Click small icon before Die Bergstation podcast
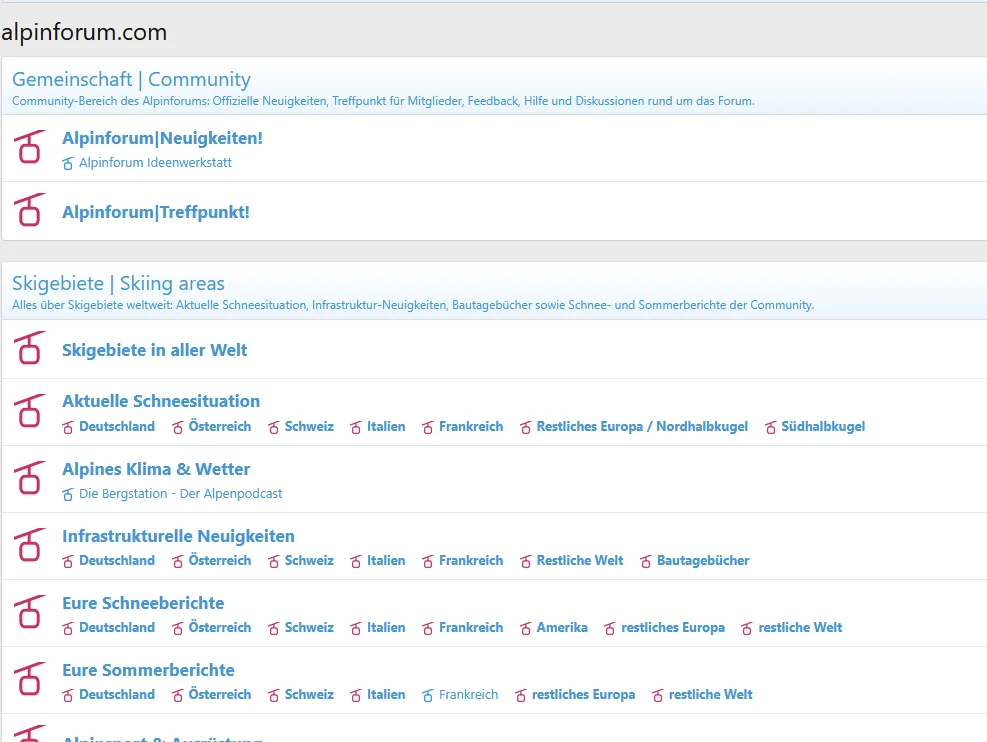987x742 pixels. tap(68, 495)
